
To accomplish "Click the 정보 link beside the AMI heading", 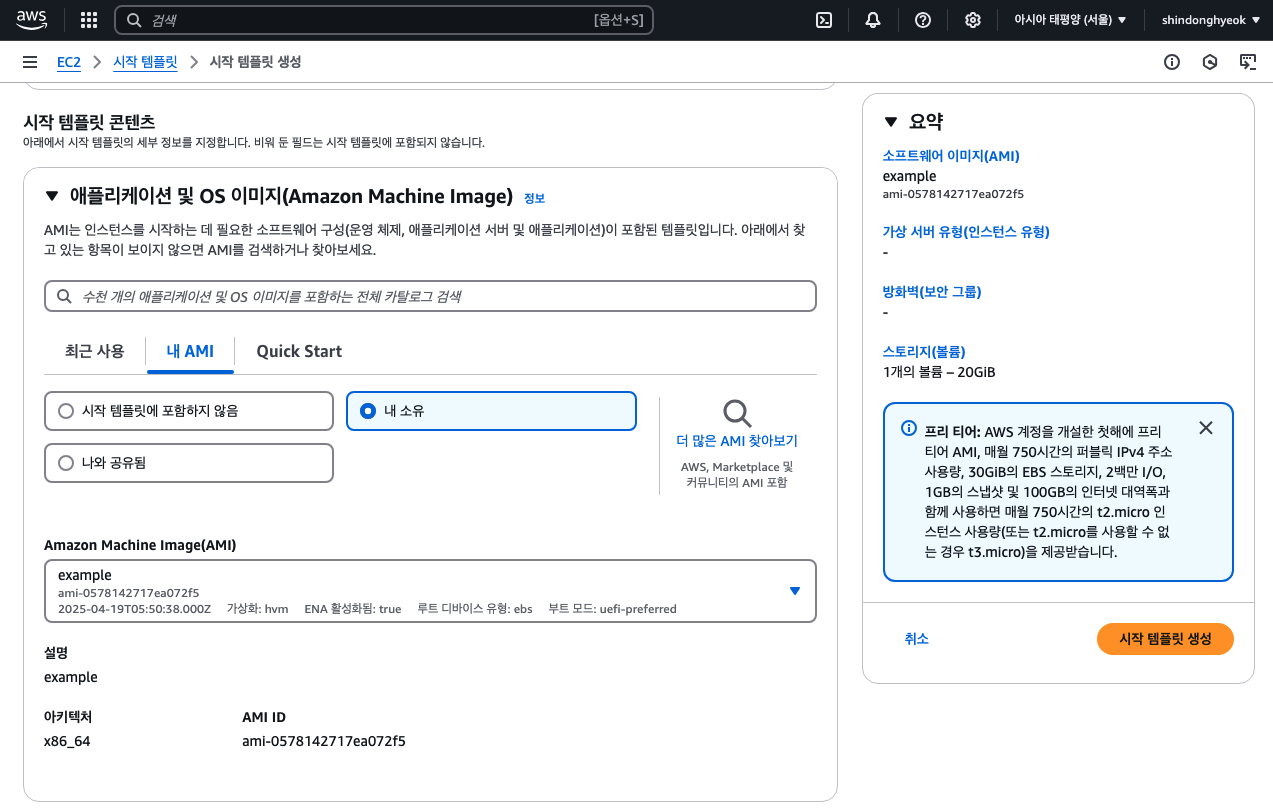I will 534,198.
